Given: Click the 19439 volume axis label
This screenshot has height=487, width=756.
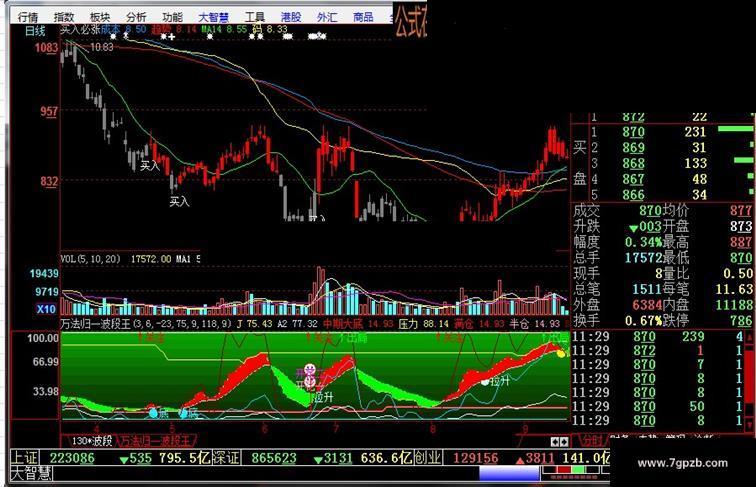Looking at the screenshot, I should pyautogui.click(x=44, y=273).
